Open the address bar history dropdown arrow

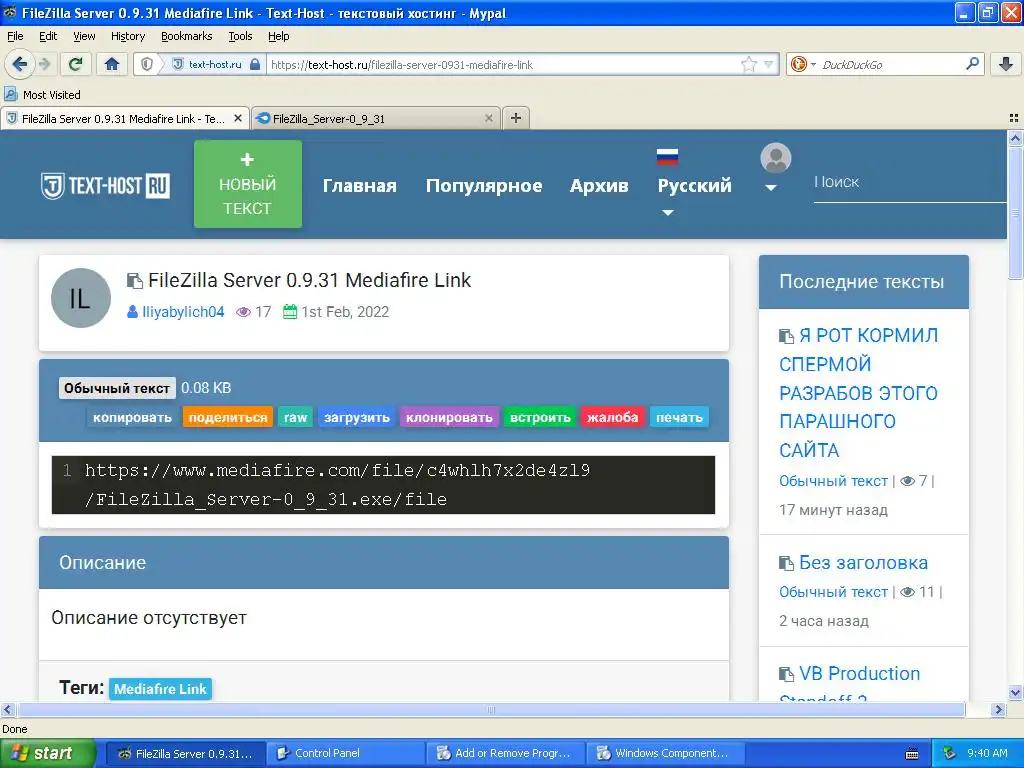click(769, 64)
